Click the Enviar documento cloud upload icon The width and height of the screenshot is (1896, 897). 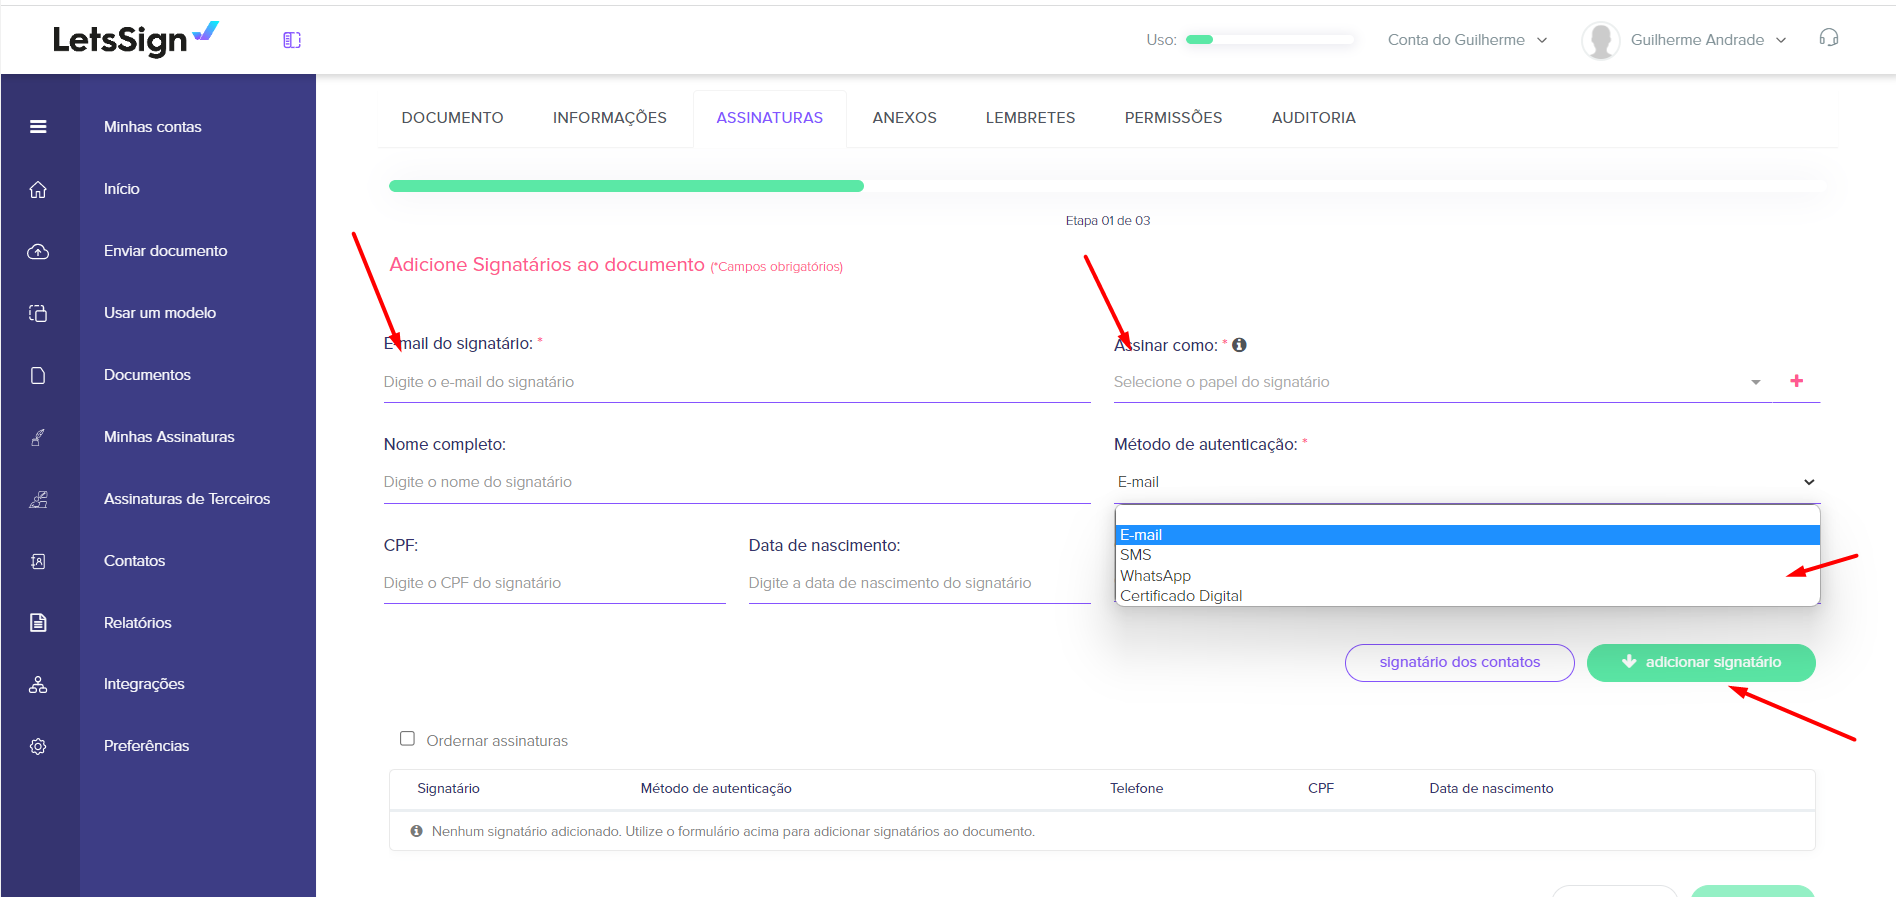[x=38, y=251]
